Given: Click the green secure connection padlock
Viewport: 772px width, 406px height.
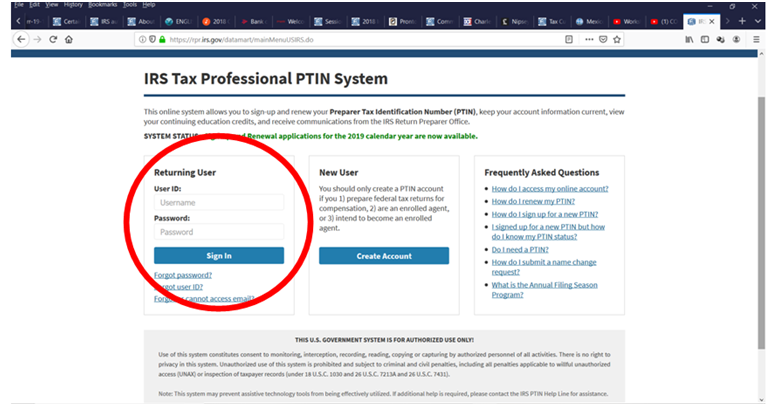Looking at the screenshot, I should (x=162, y=39).
